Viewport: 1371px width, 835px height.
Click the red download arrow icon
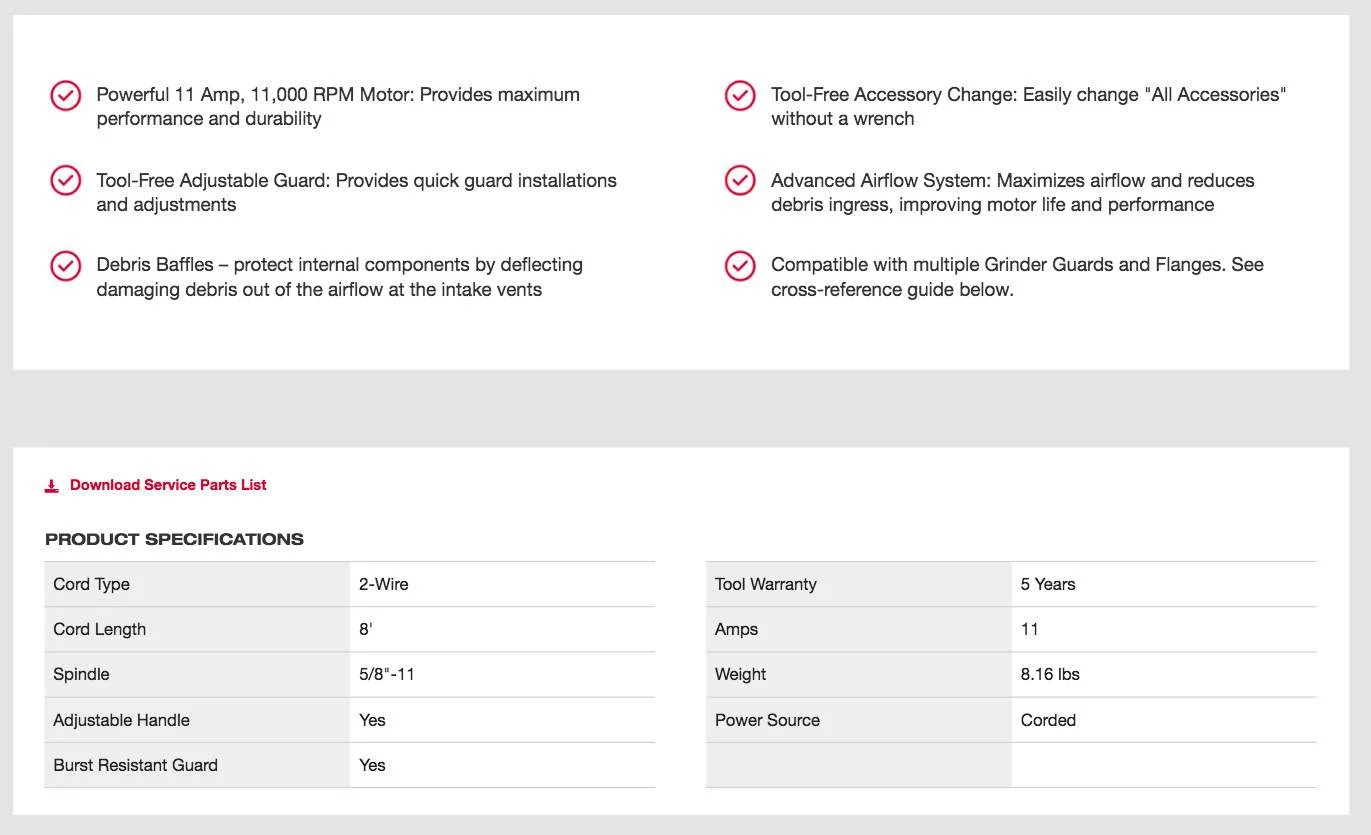coord(52,486)
